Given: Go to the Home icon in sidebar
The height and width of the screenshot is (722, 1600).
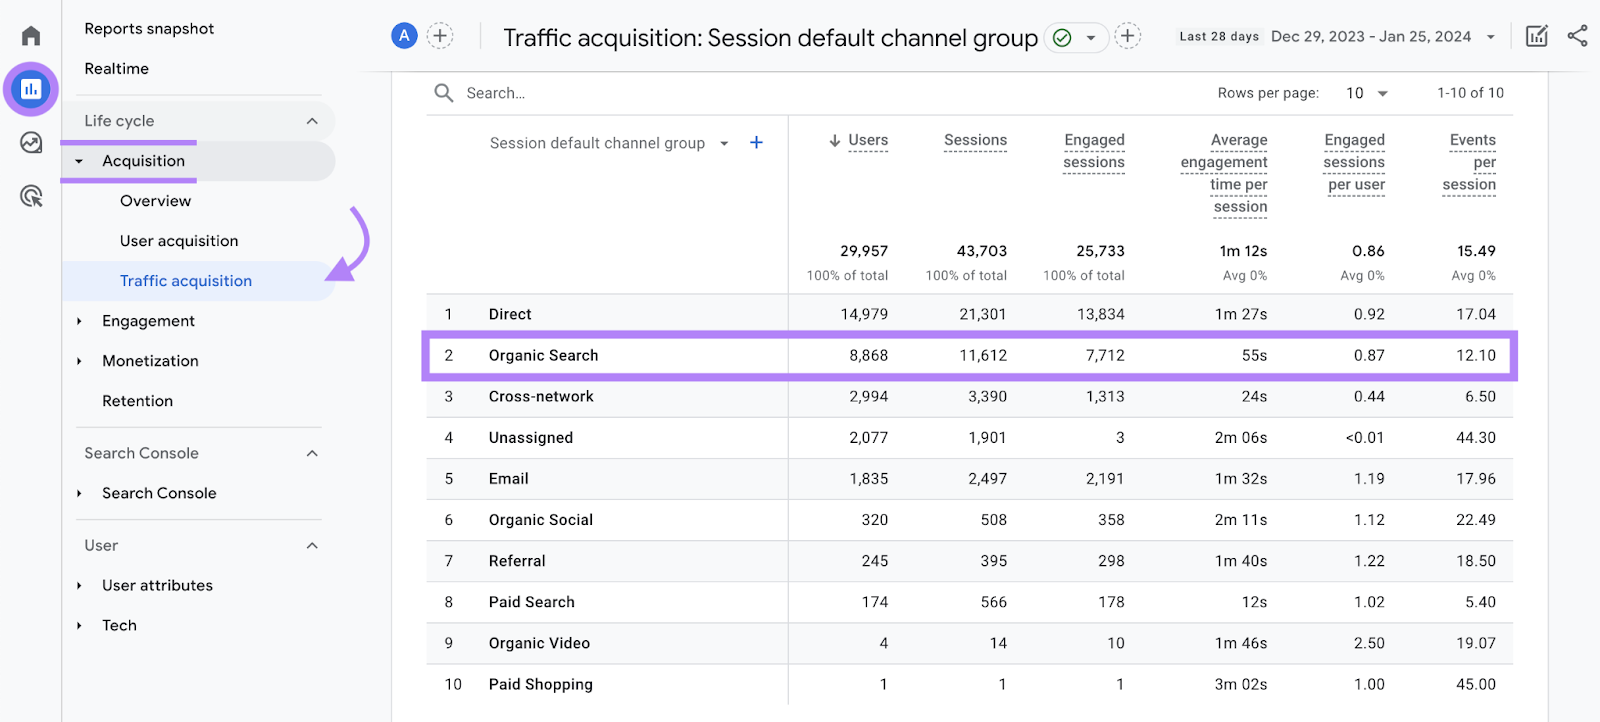Looking at the screenshot, I should point(31,36).
